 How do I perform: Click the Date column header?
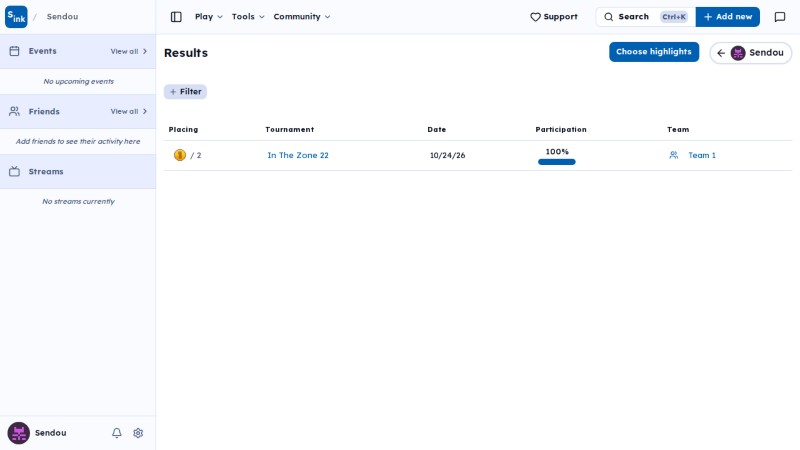(x=437, y=130)
